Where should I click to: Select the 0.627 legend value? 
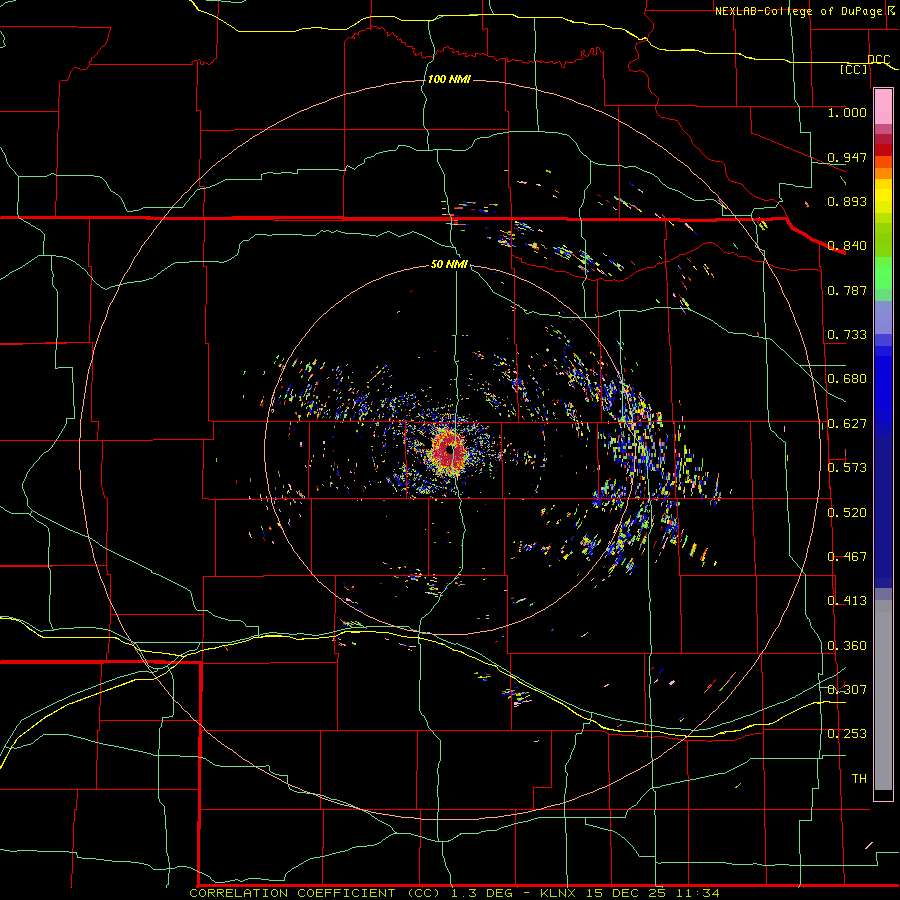point(847,424)
